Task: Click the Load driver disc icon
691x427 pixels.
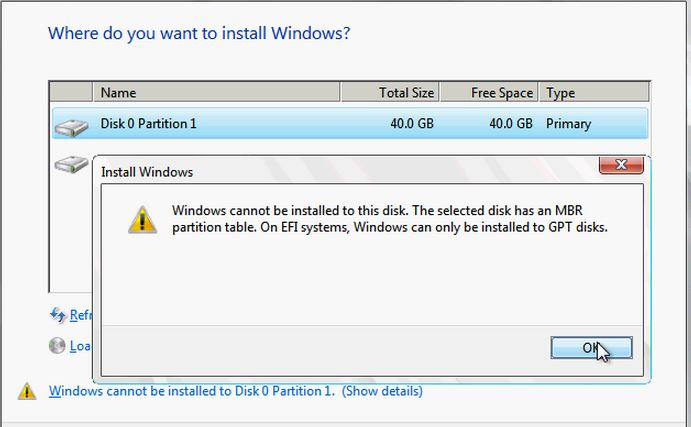Action: click(58, 346)
